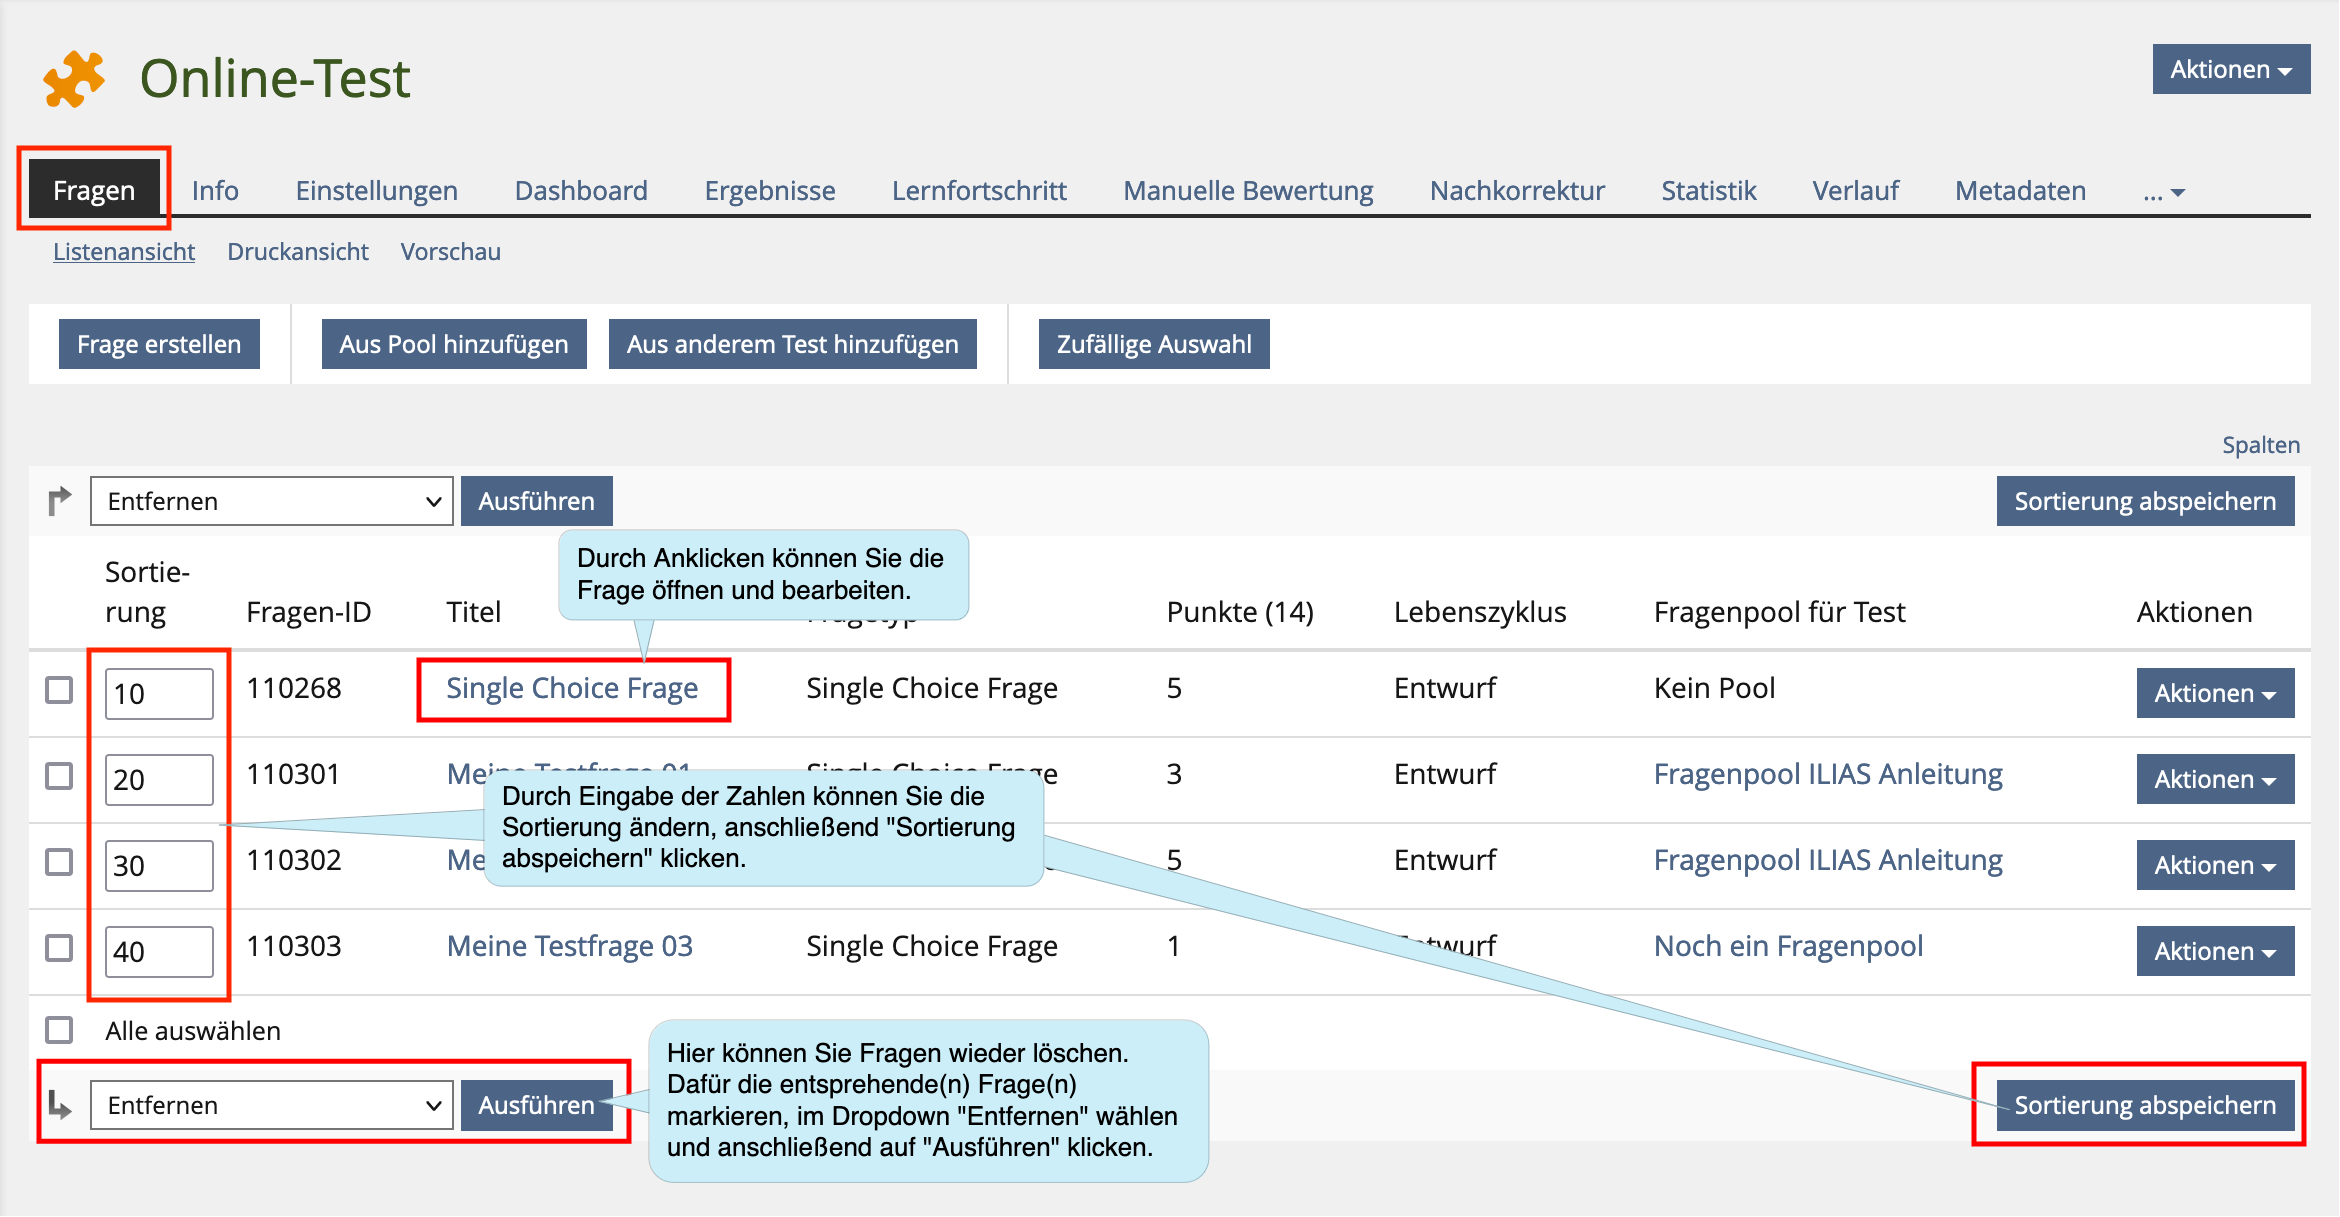Viewport: 2340px width, 1217px height.
Task: Click the 'Kein Pool' cell text
Action: [x=1714, y=688]
